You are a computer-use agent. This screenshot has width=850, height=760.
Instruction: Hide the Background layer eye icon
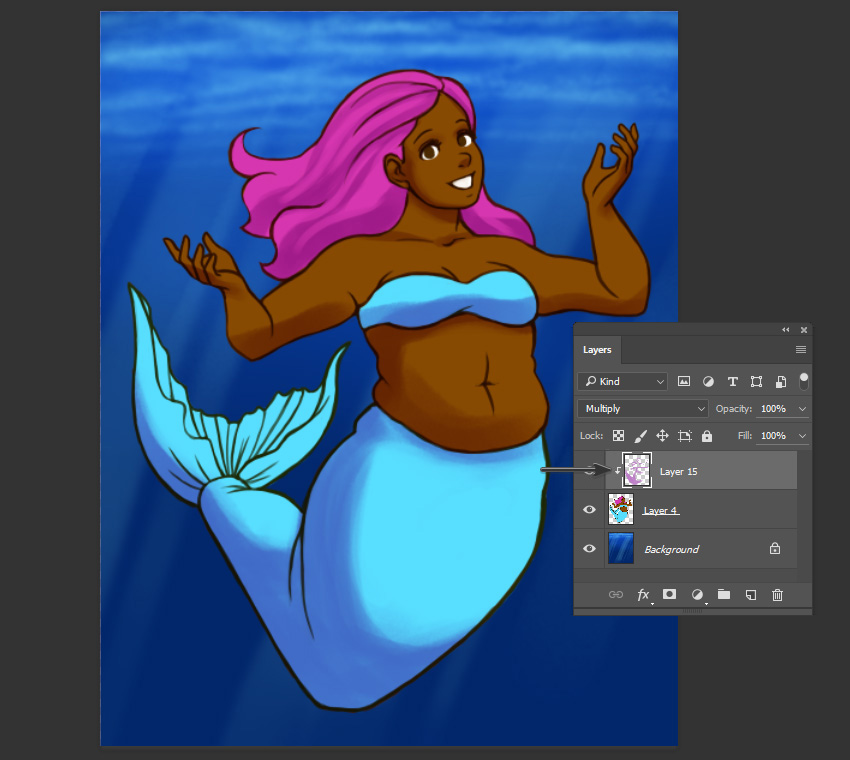(x=589, y=549)
